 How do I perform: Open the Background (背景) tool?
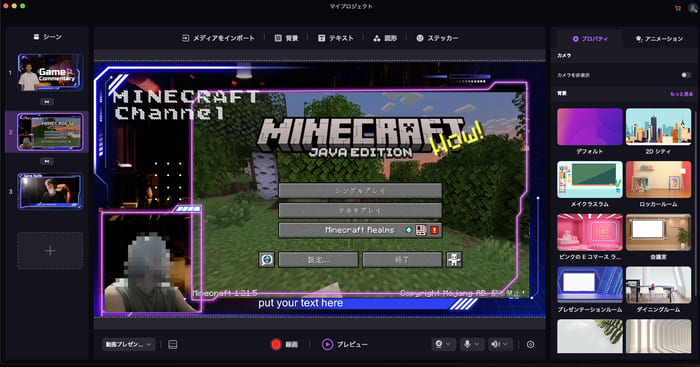286,38
